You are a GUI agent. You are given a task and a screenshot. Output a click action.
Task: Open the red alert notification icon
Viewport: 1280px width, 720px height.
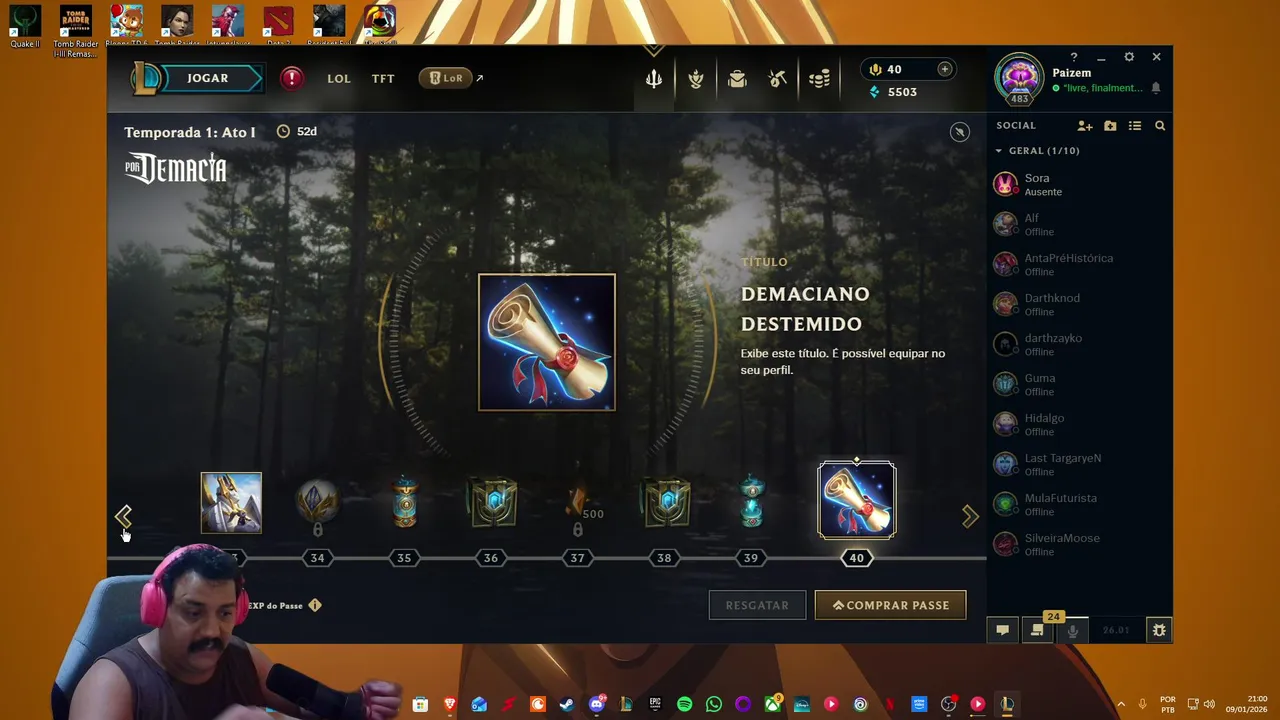[291, 78]
